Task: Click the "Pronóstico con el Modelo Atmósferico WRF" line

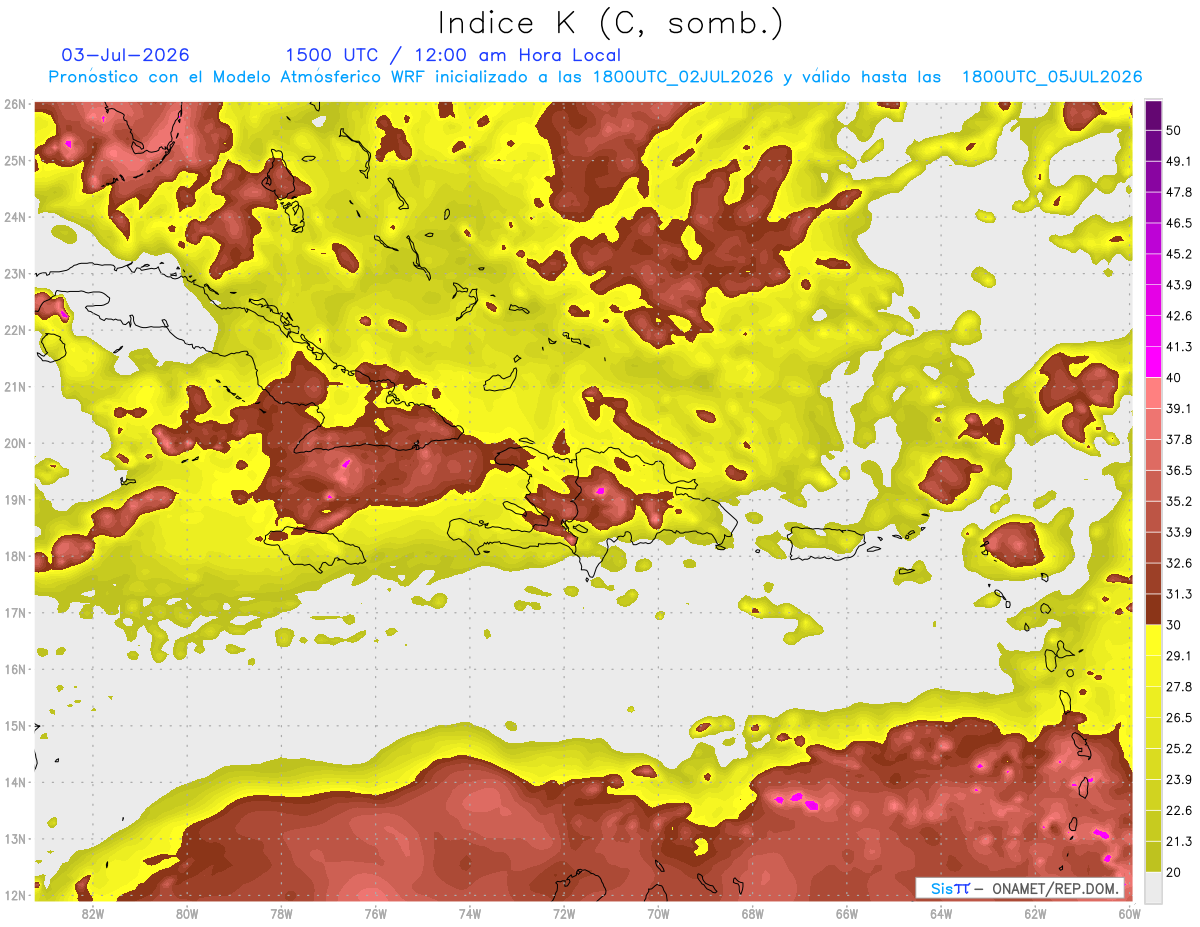Action: pos(595,77)
